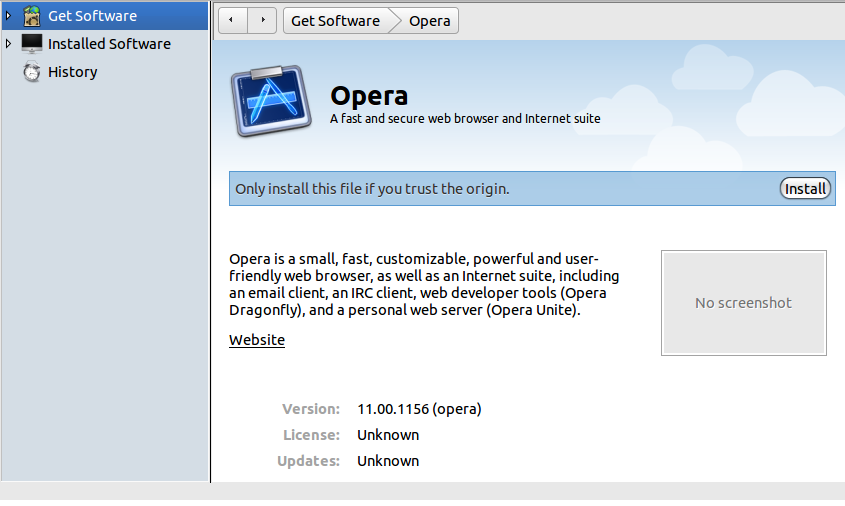The image size is (845, 506).
Task: Navigate to Get Software breadcrumb
Action: pyautogui.click(x=335, y=21)
